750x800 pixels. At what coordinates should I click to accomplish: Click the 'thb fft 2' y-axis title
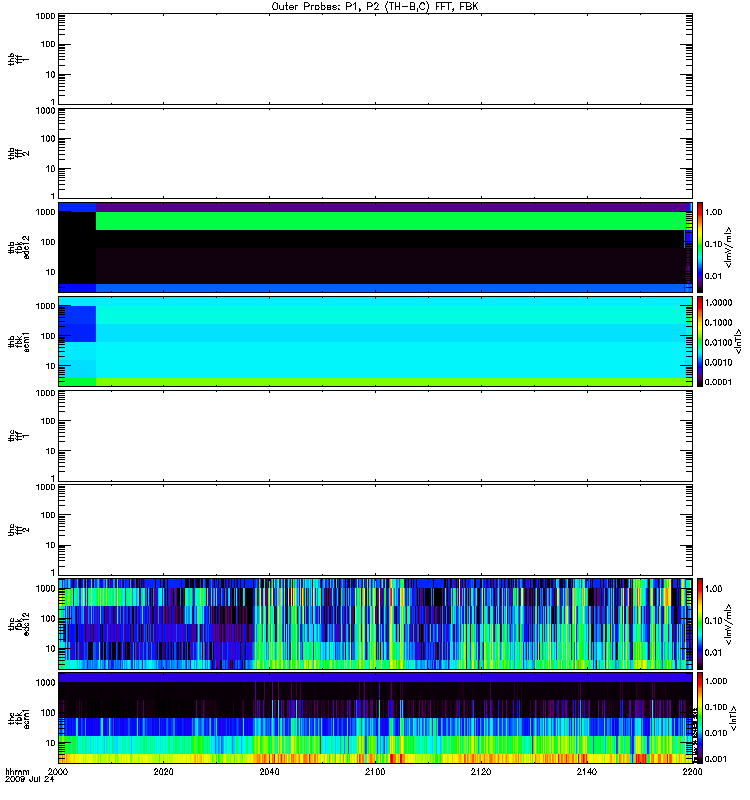pyautogui.click(x=18, y=153)
